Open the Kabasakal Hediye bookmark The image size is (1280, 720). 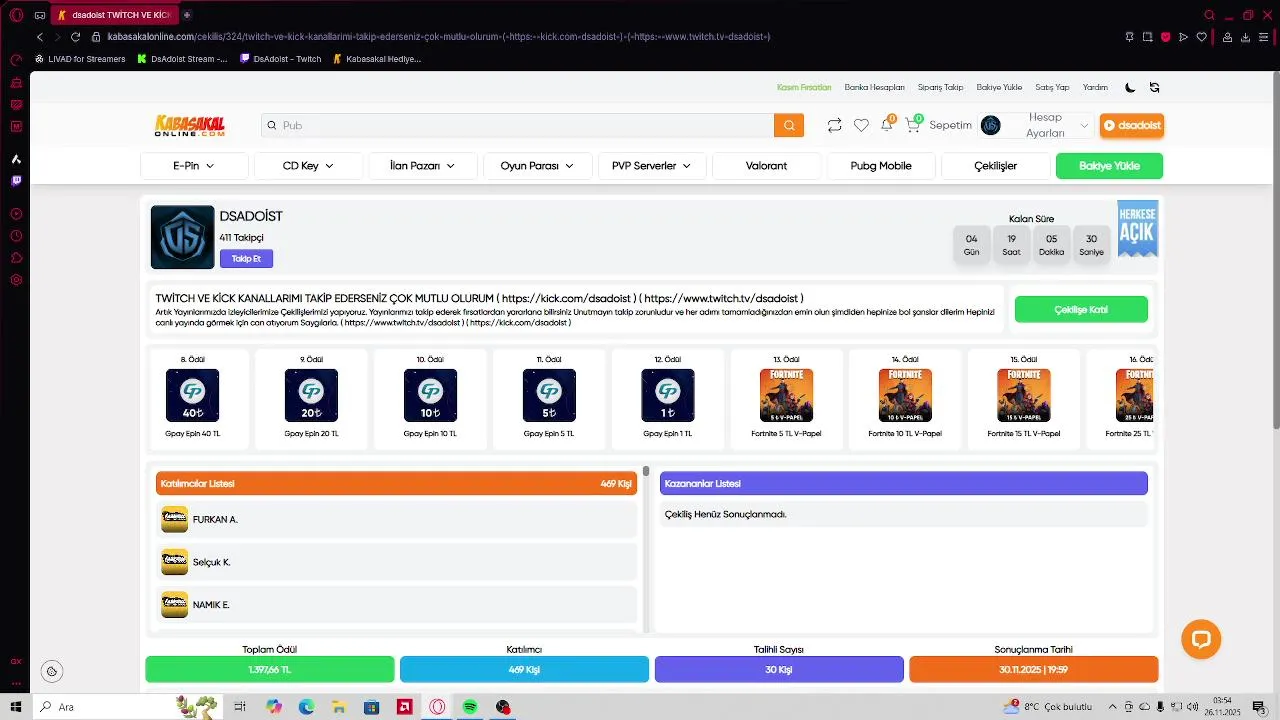[x=376, y=59]
